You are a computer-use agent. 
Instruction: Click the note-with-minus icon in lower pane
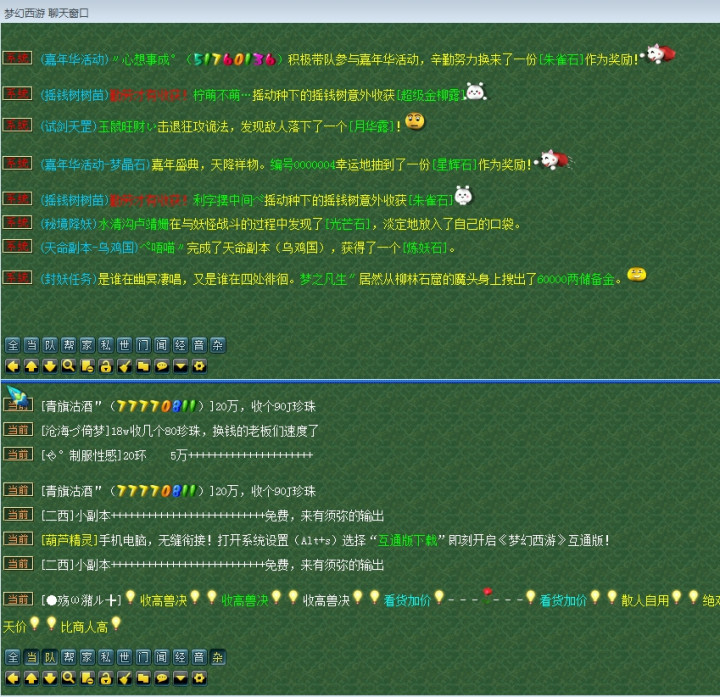click(x=87, y=678)
